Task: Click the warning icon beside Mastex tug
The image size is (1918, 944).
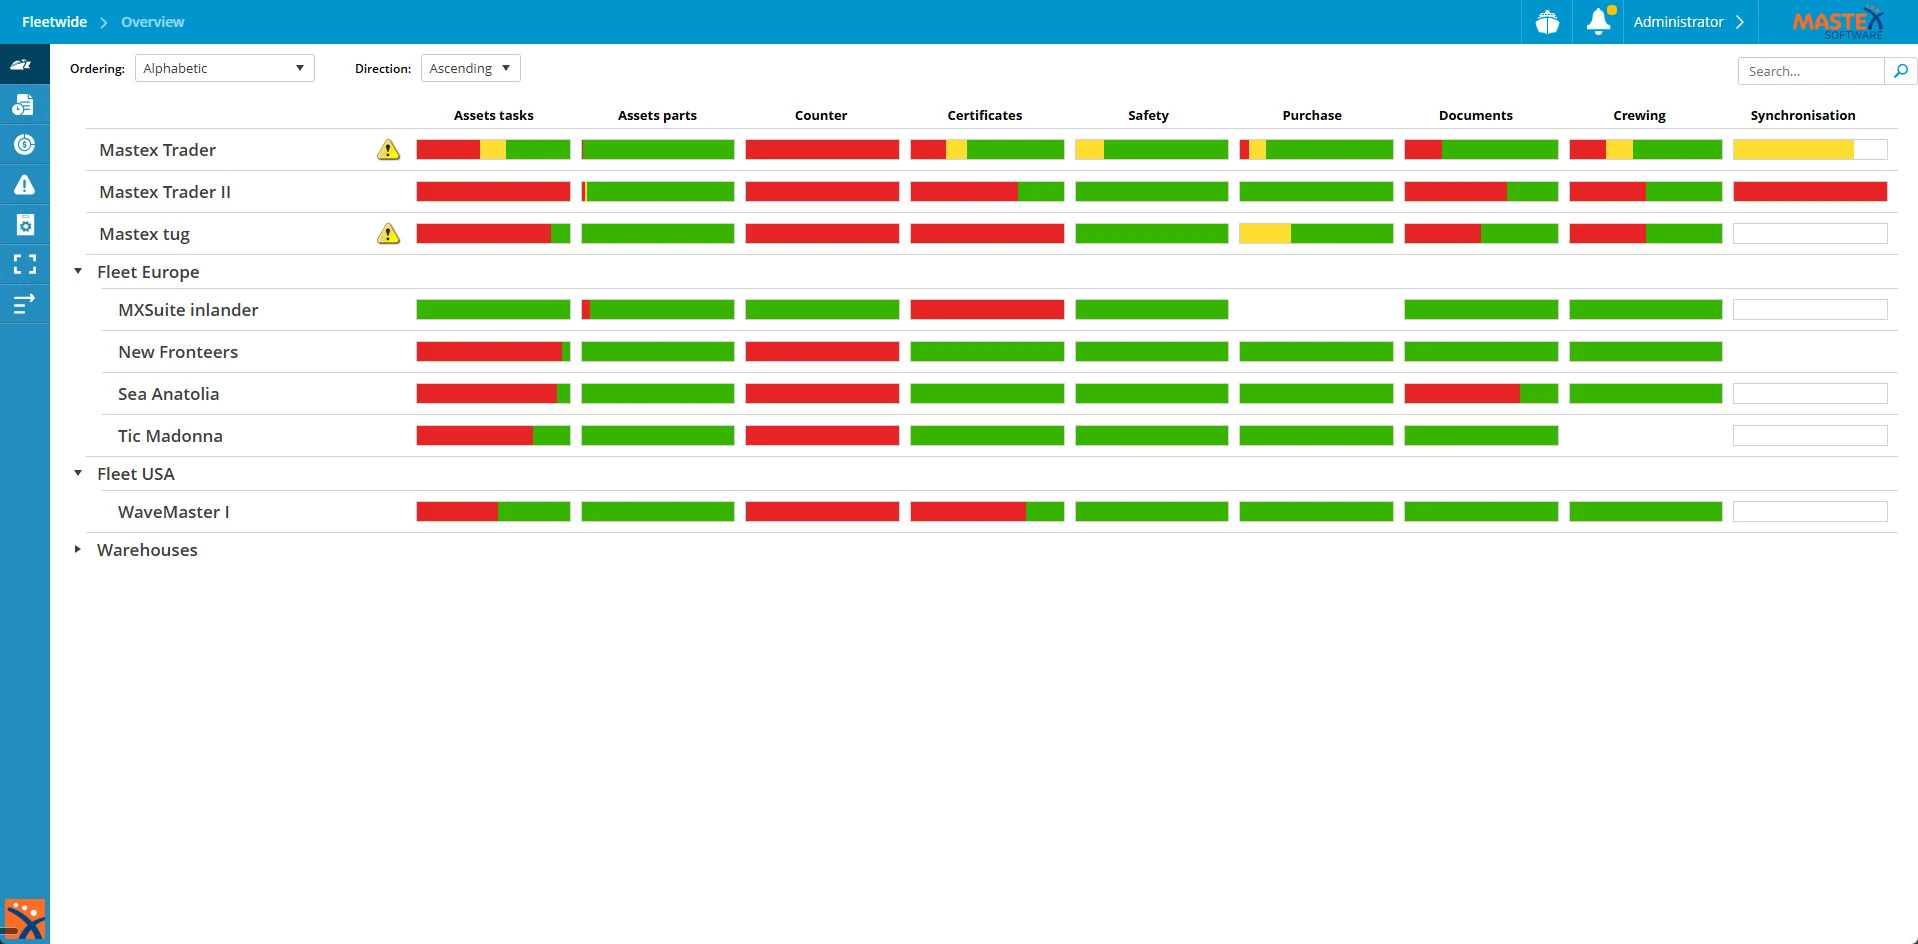Action: [388, 234]
